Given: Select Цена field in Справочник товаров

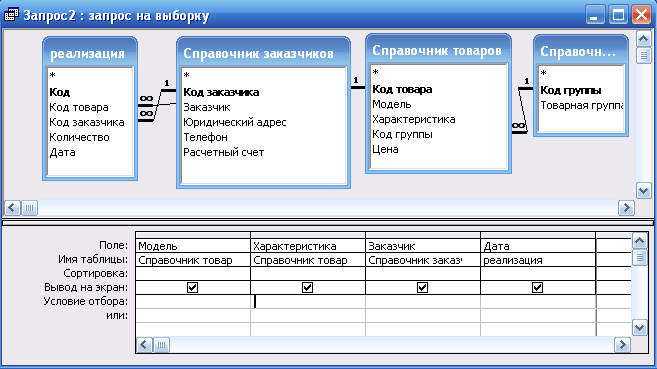Looking at the screenshot, I should tap(385, 150).
